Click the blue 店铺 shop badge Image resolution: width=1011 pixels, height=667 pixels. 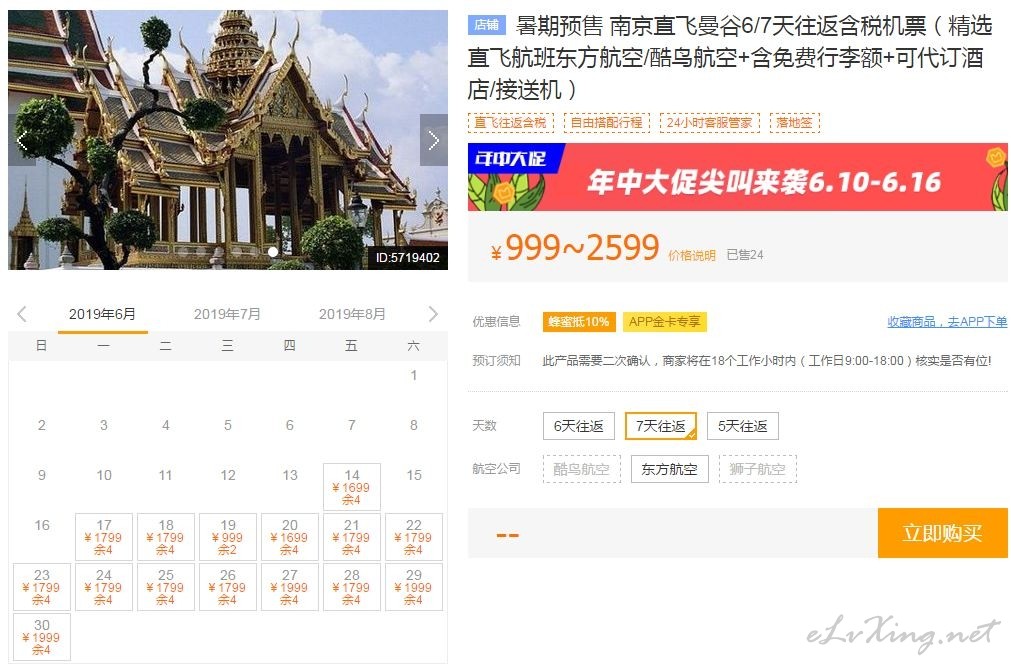(487, 25)
